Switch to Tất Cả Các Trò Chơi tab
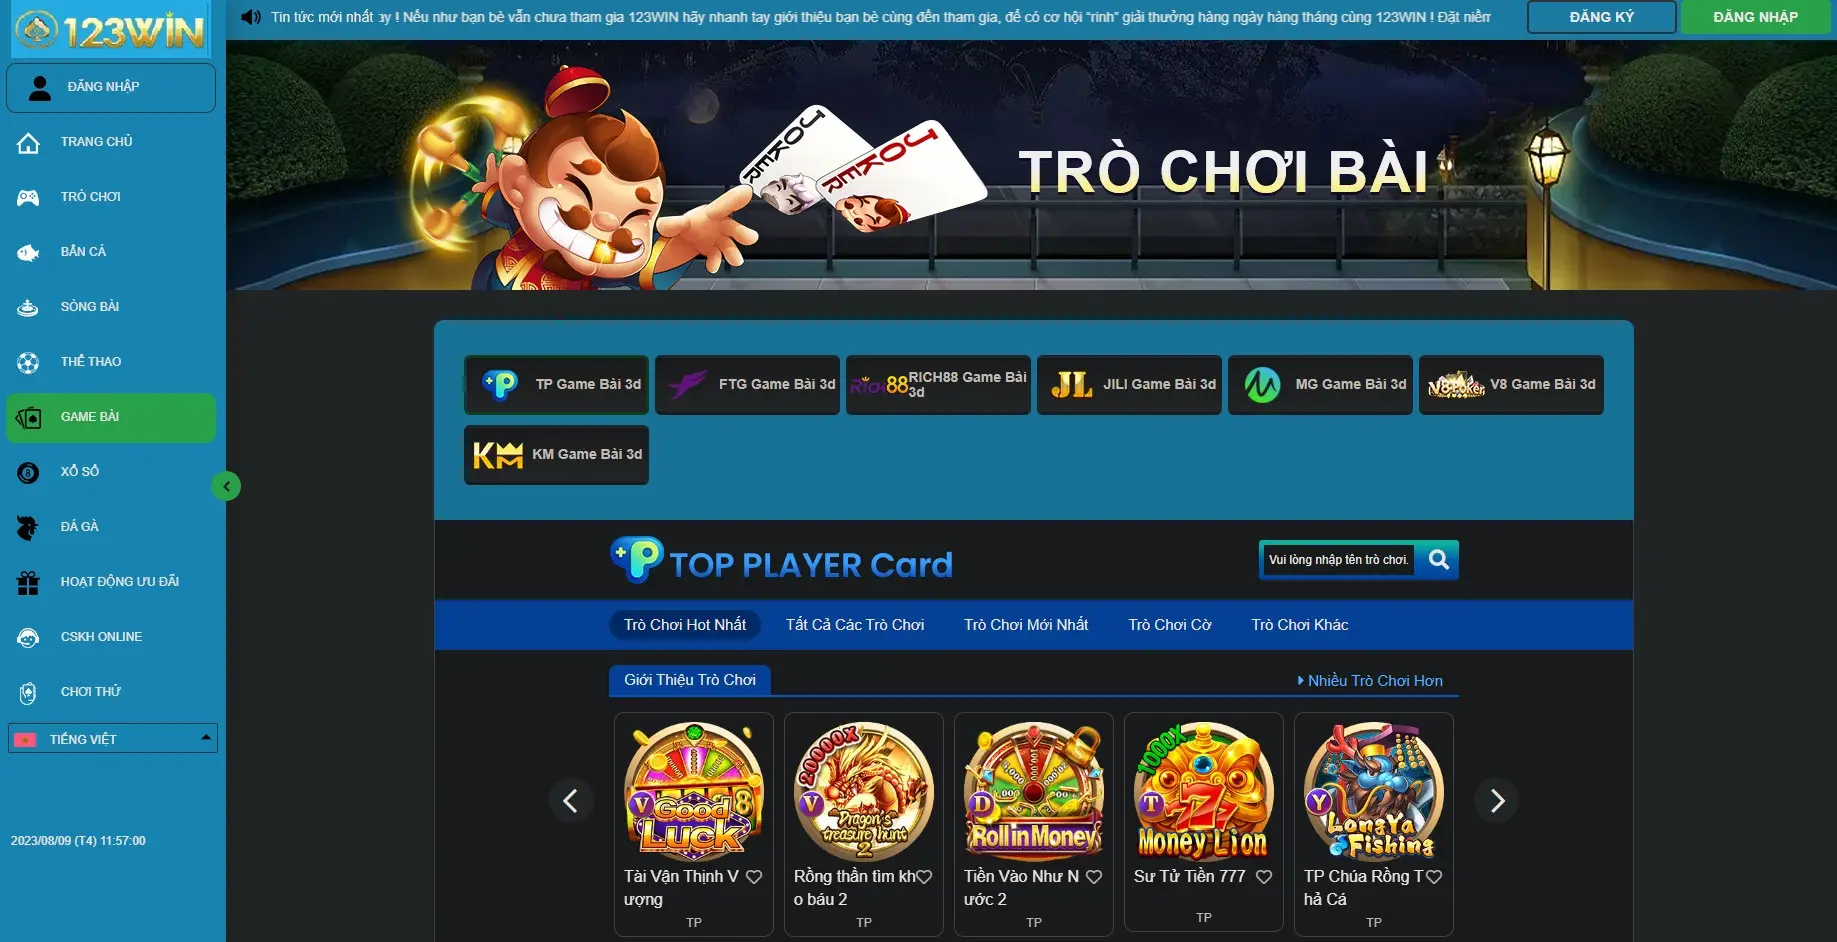 (x=855, y=625)
